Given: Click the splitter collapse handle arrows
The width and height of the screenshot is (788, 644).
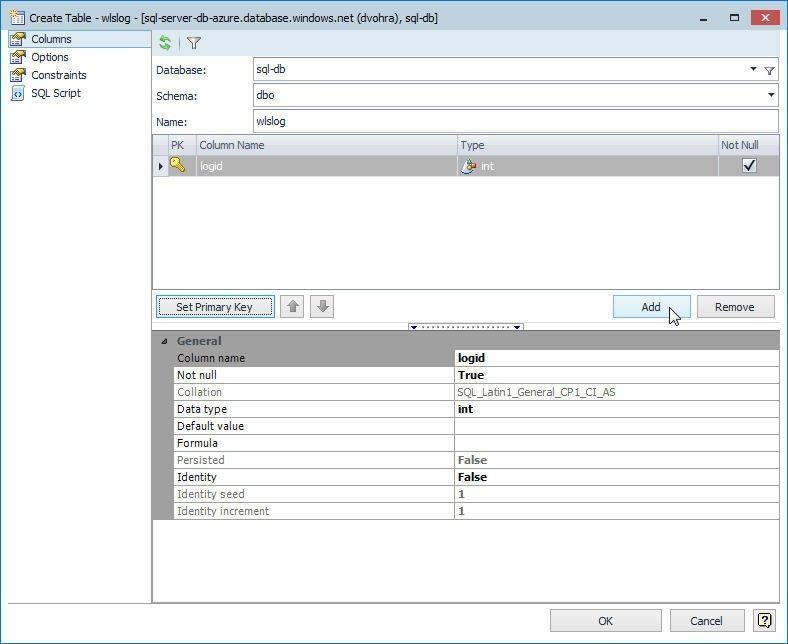Looking at the screenshot, I should pyautogui.click(x=466, y=327).
